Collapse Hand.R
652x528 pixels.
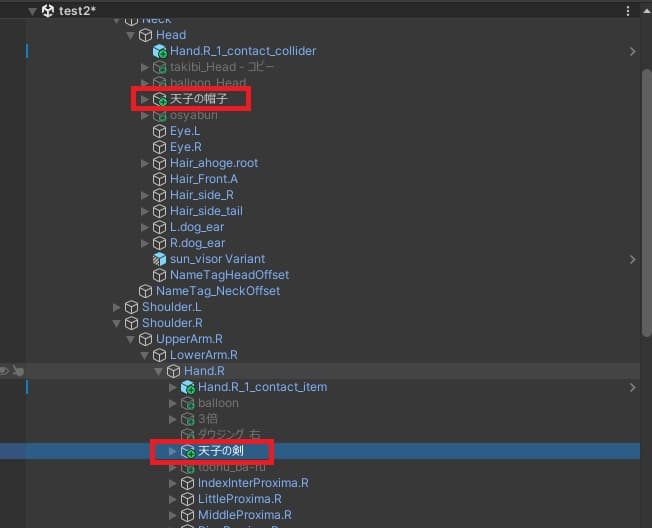pos(158,371)
